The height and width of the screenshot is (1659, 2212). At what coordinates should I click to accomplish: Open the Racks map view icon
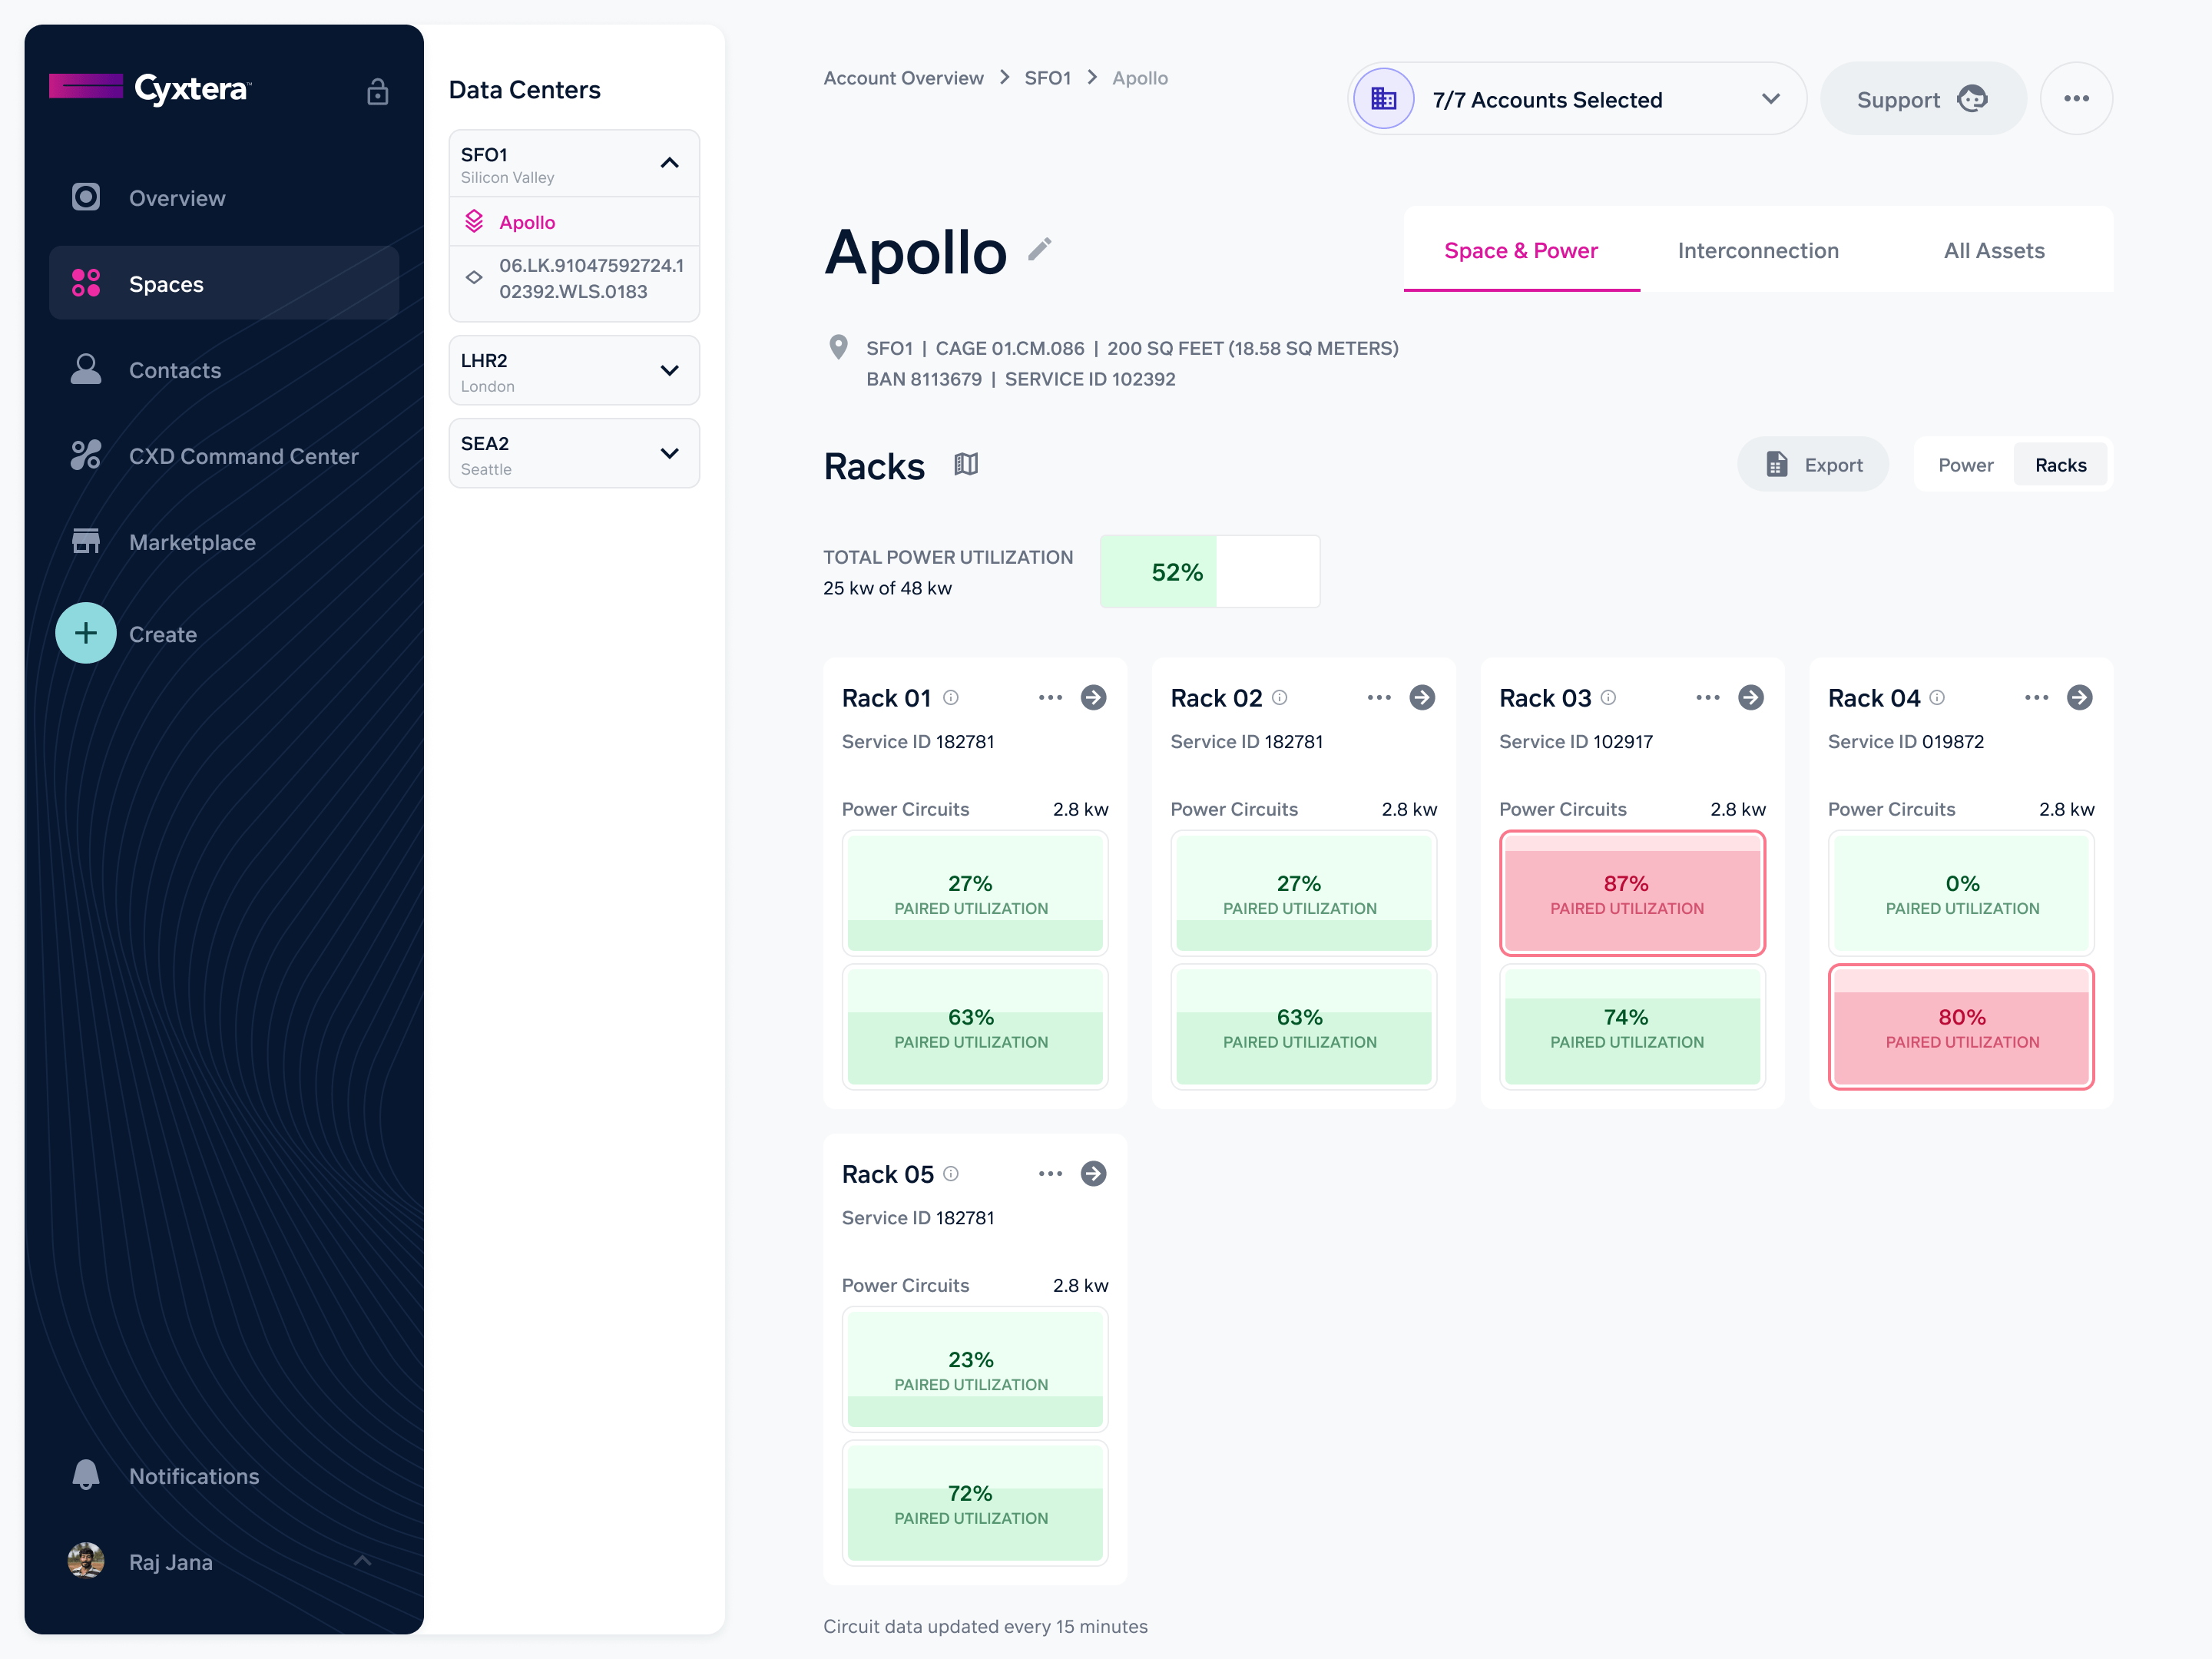(x=966, y=465)
